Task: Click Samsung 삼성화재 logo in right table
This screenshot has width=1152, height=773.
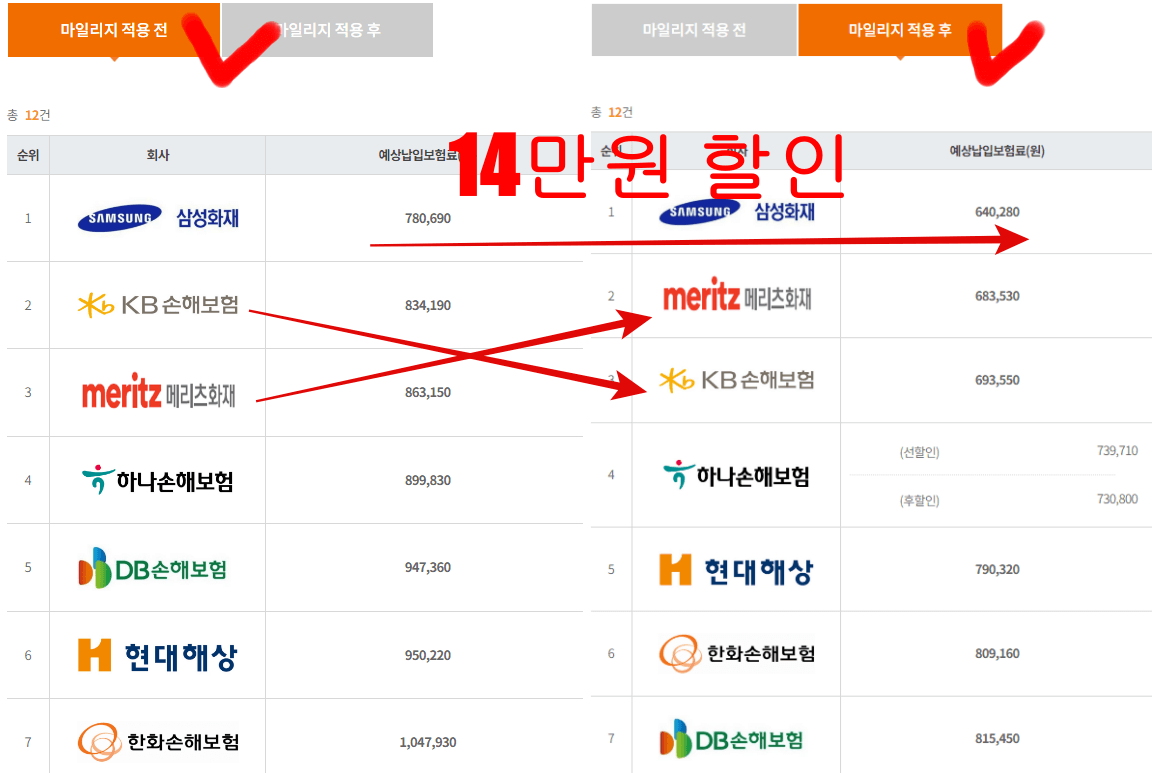Action: pyautogui.click(x=737, y=212)
